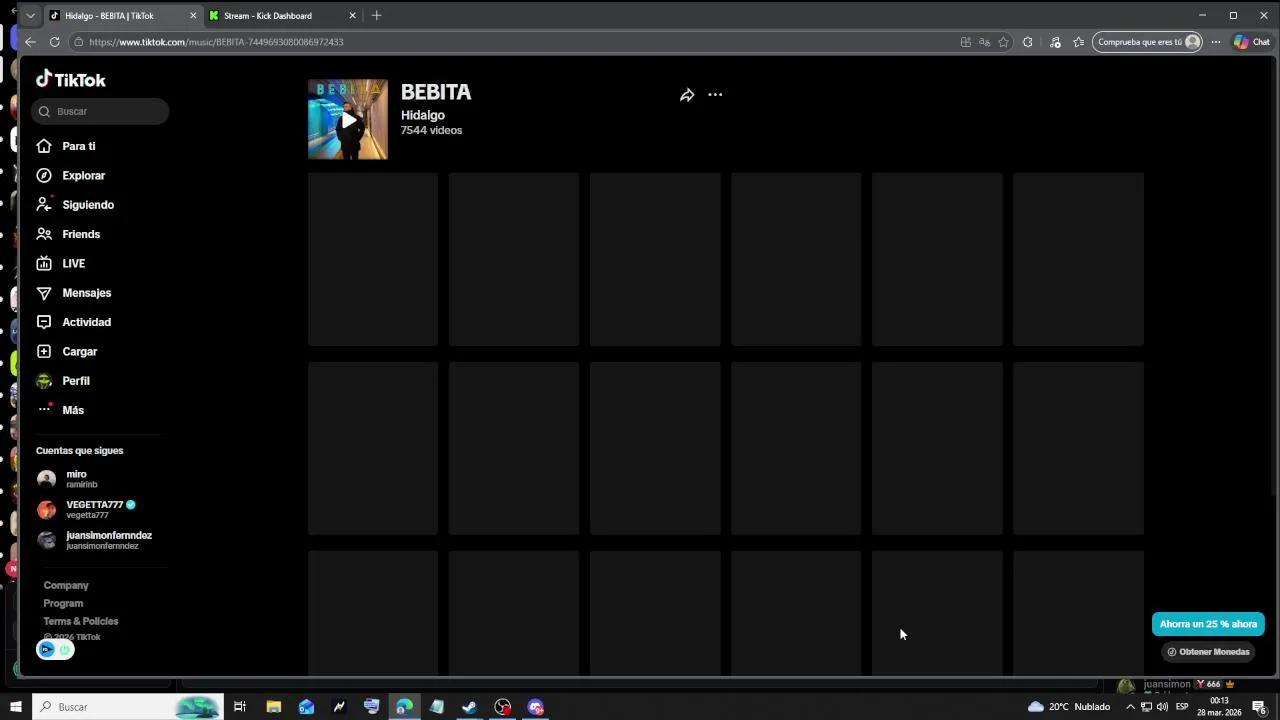The height and width of the screenshot is (720, 1280).
Task: Reload the TikTok page
Action: [54, 42]
